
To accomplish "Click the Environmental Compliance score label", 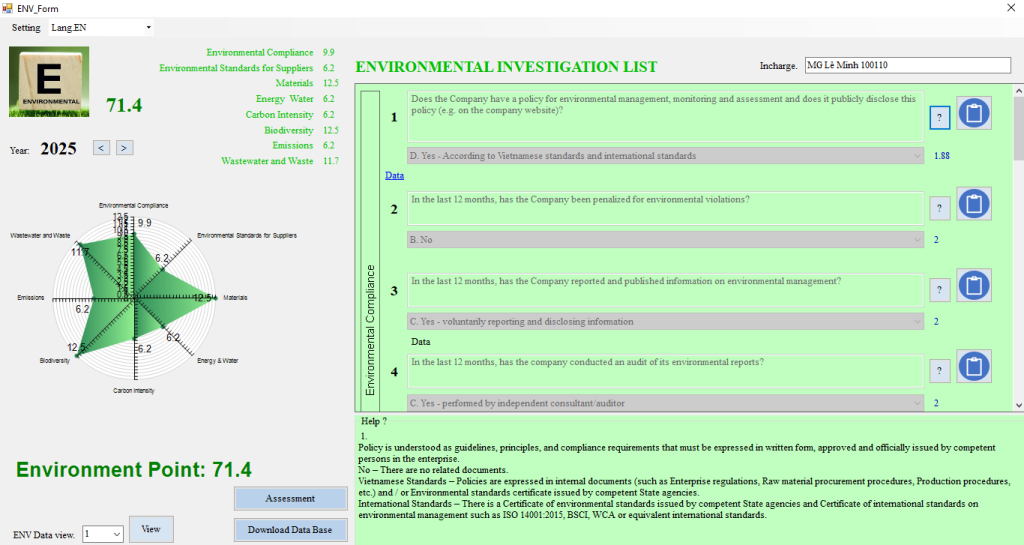I will point(260,52).
